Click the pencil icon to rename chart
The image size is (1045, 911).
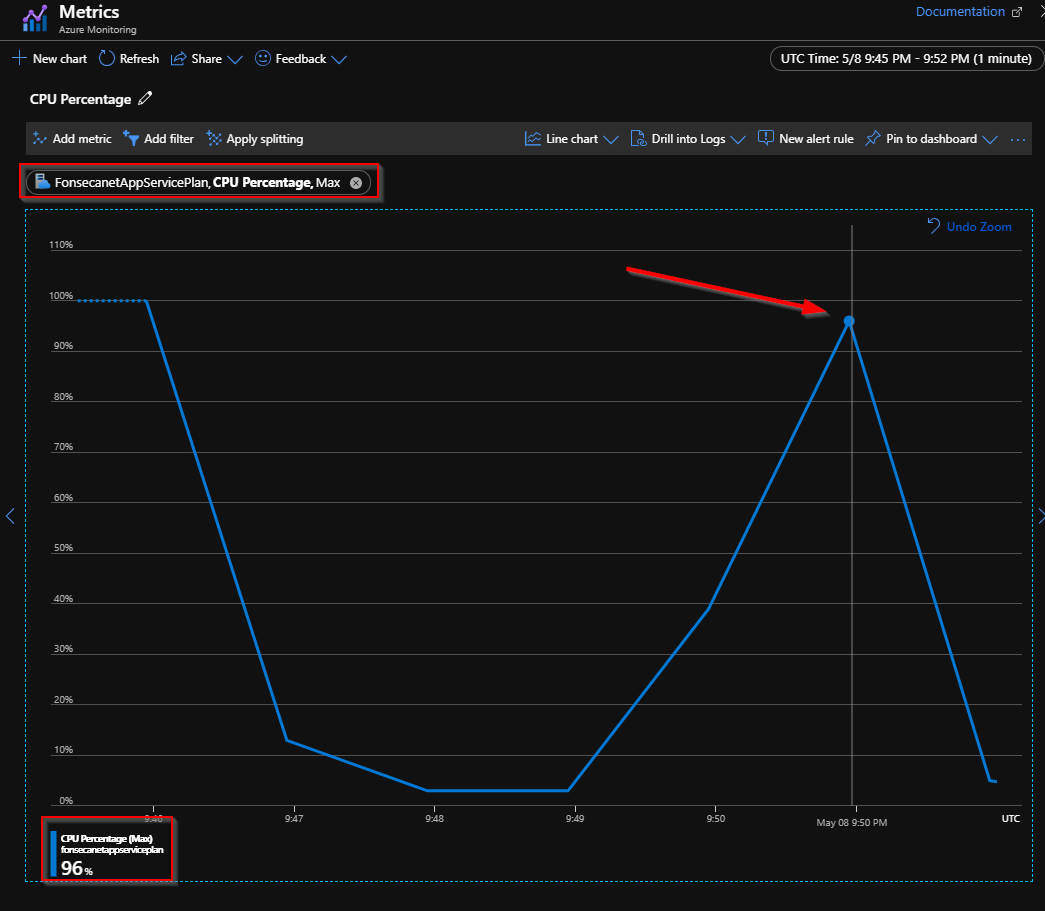click(143, 98)
